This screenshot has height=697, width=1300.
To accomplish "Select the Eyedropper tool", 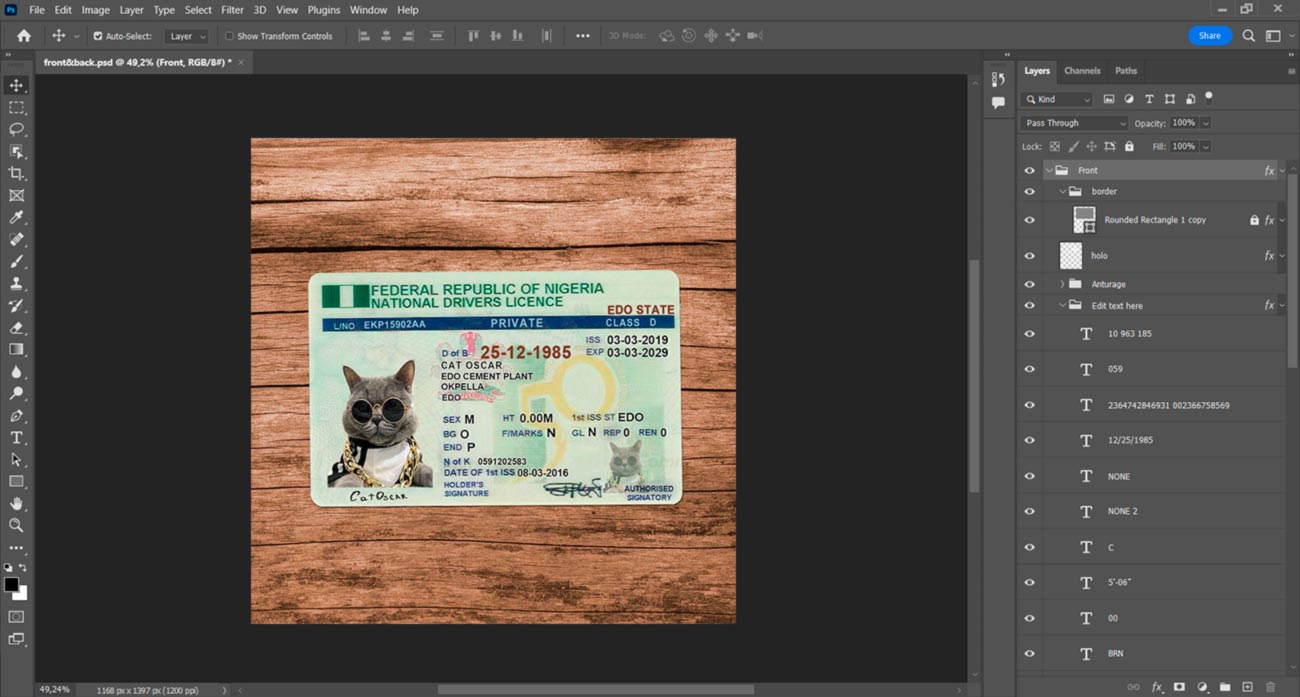I will click(x=16, y=218).
